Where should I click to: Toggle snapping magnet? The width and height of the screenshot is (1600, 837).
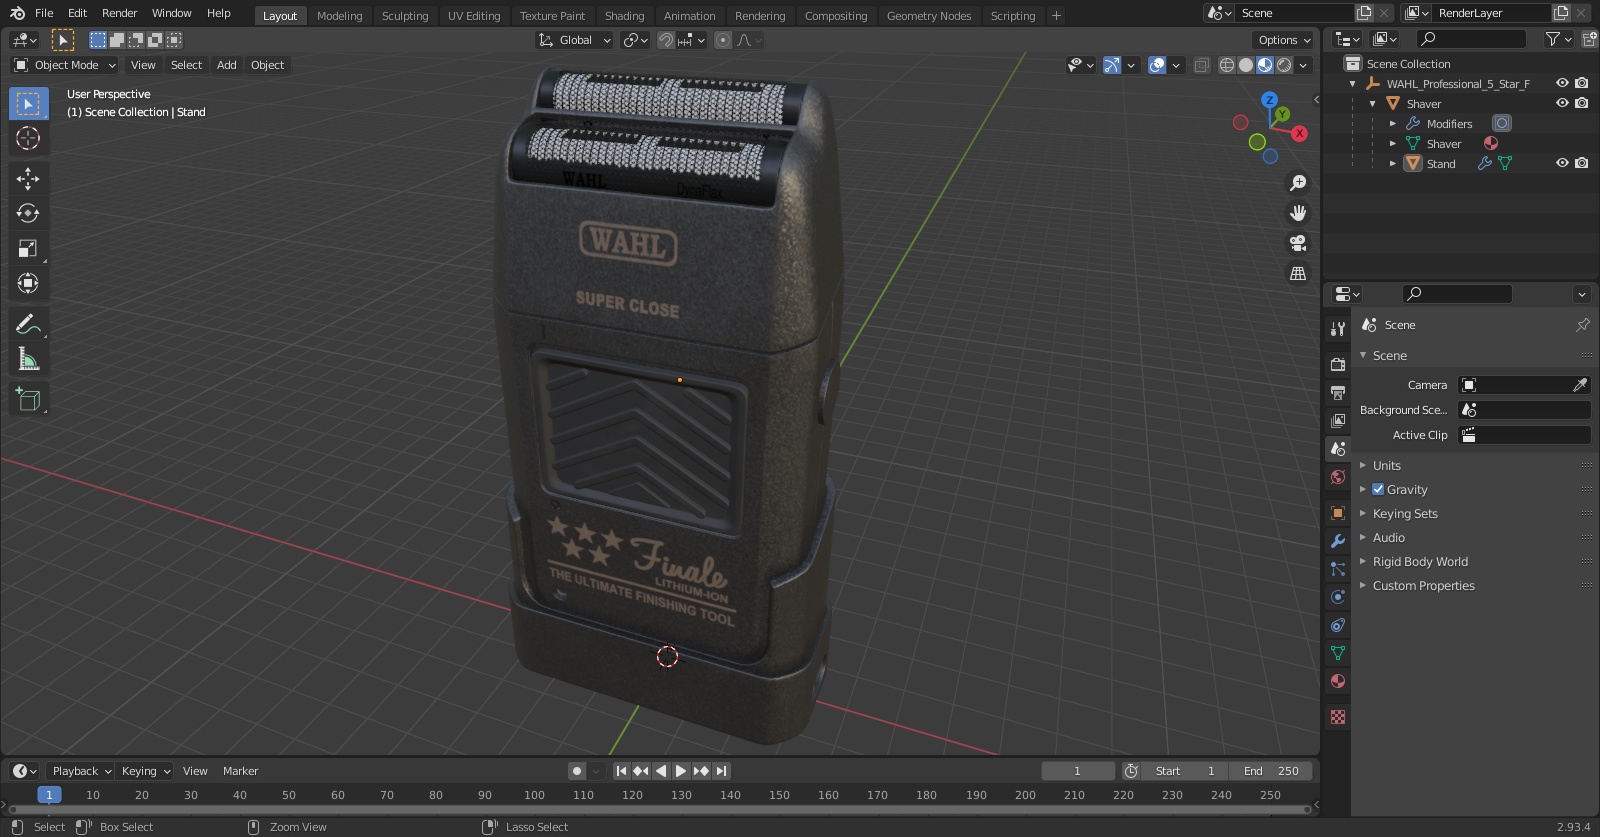click(665, 40)
